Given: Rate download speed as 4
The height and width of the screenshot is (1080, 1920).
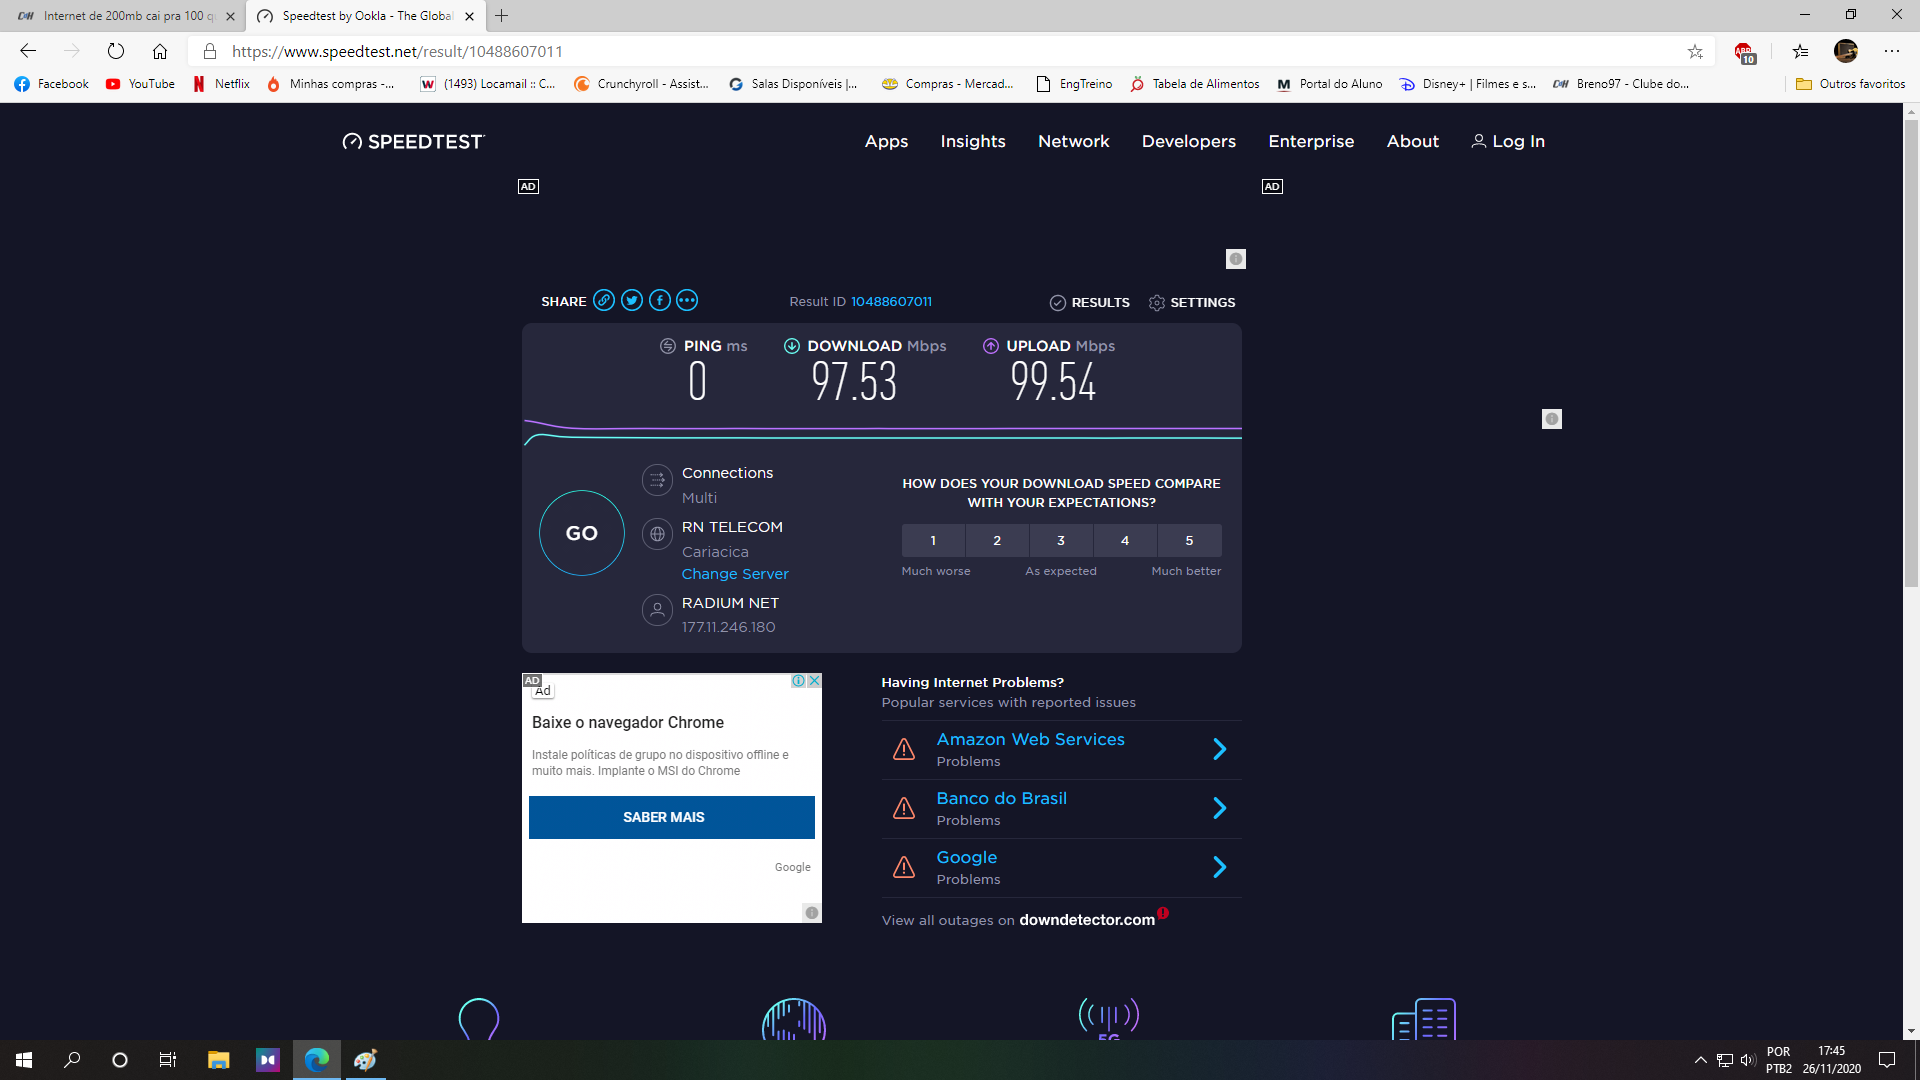Looking at the screenshot, I should (1125, 540).
